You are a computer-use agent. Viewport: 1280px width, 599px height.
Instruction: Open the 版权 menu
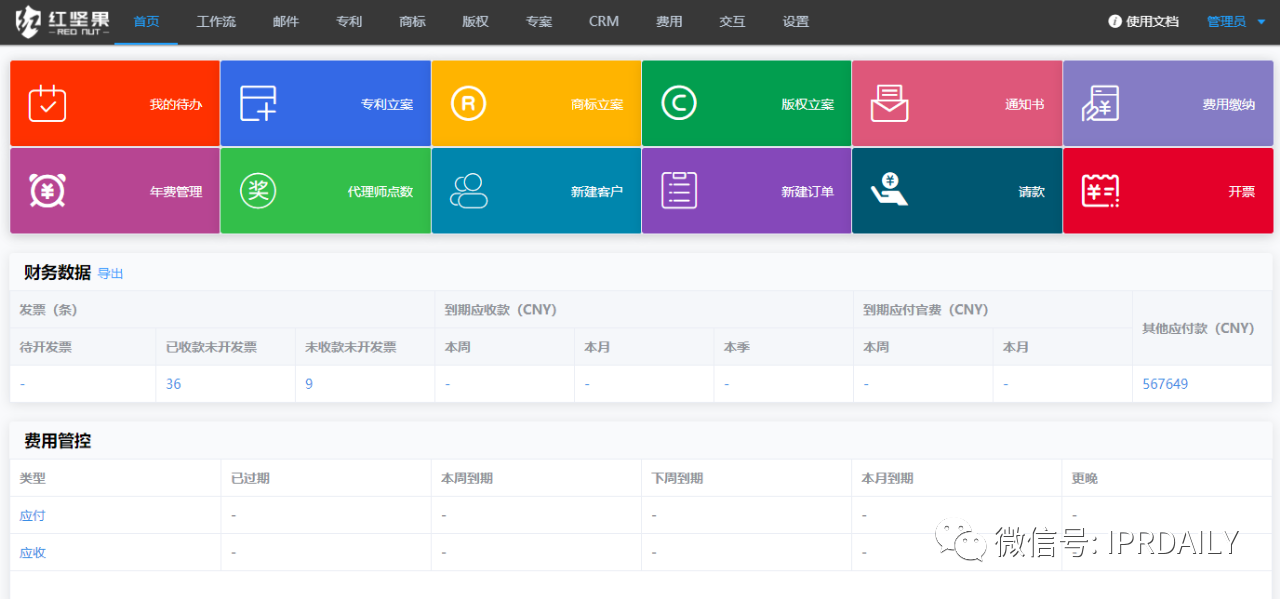tap(475, 21)
